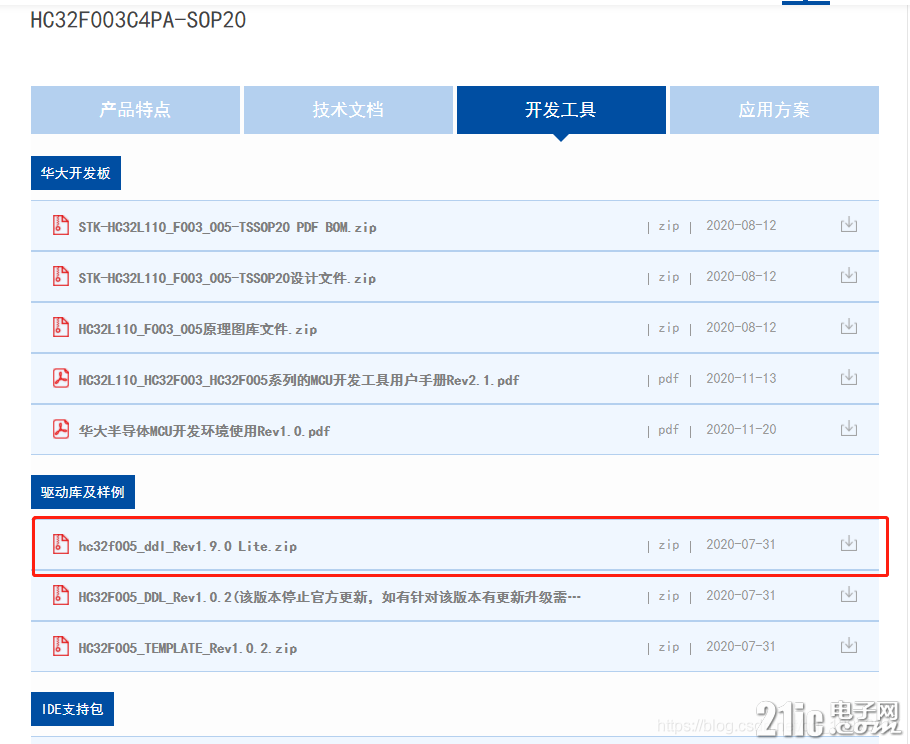The image size is (910, 744).
Task: Download the MCU开发工具用户手册Rev2.1.pdf via download icon
Action: click(x=848, y=377)
